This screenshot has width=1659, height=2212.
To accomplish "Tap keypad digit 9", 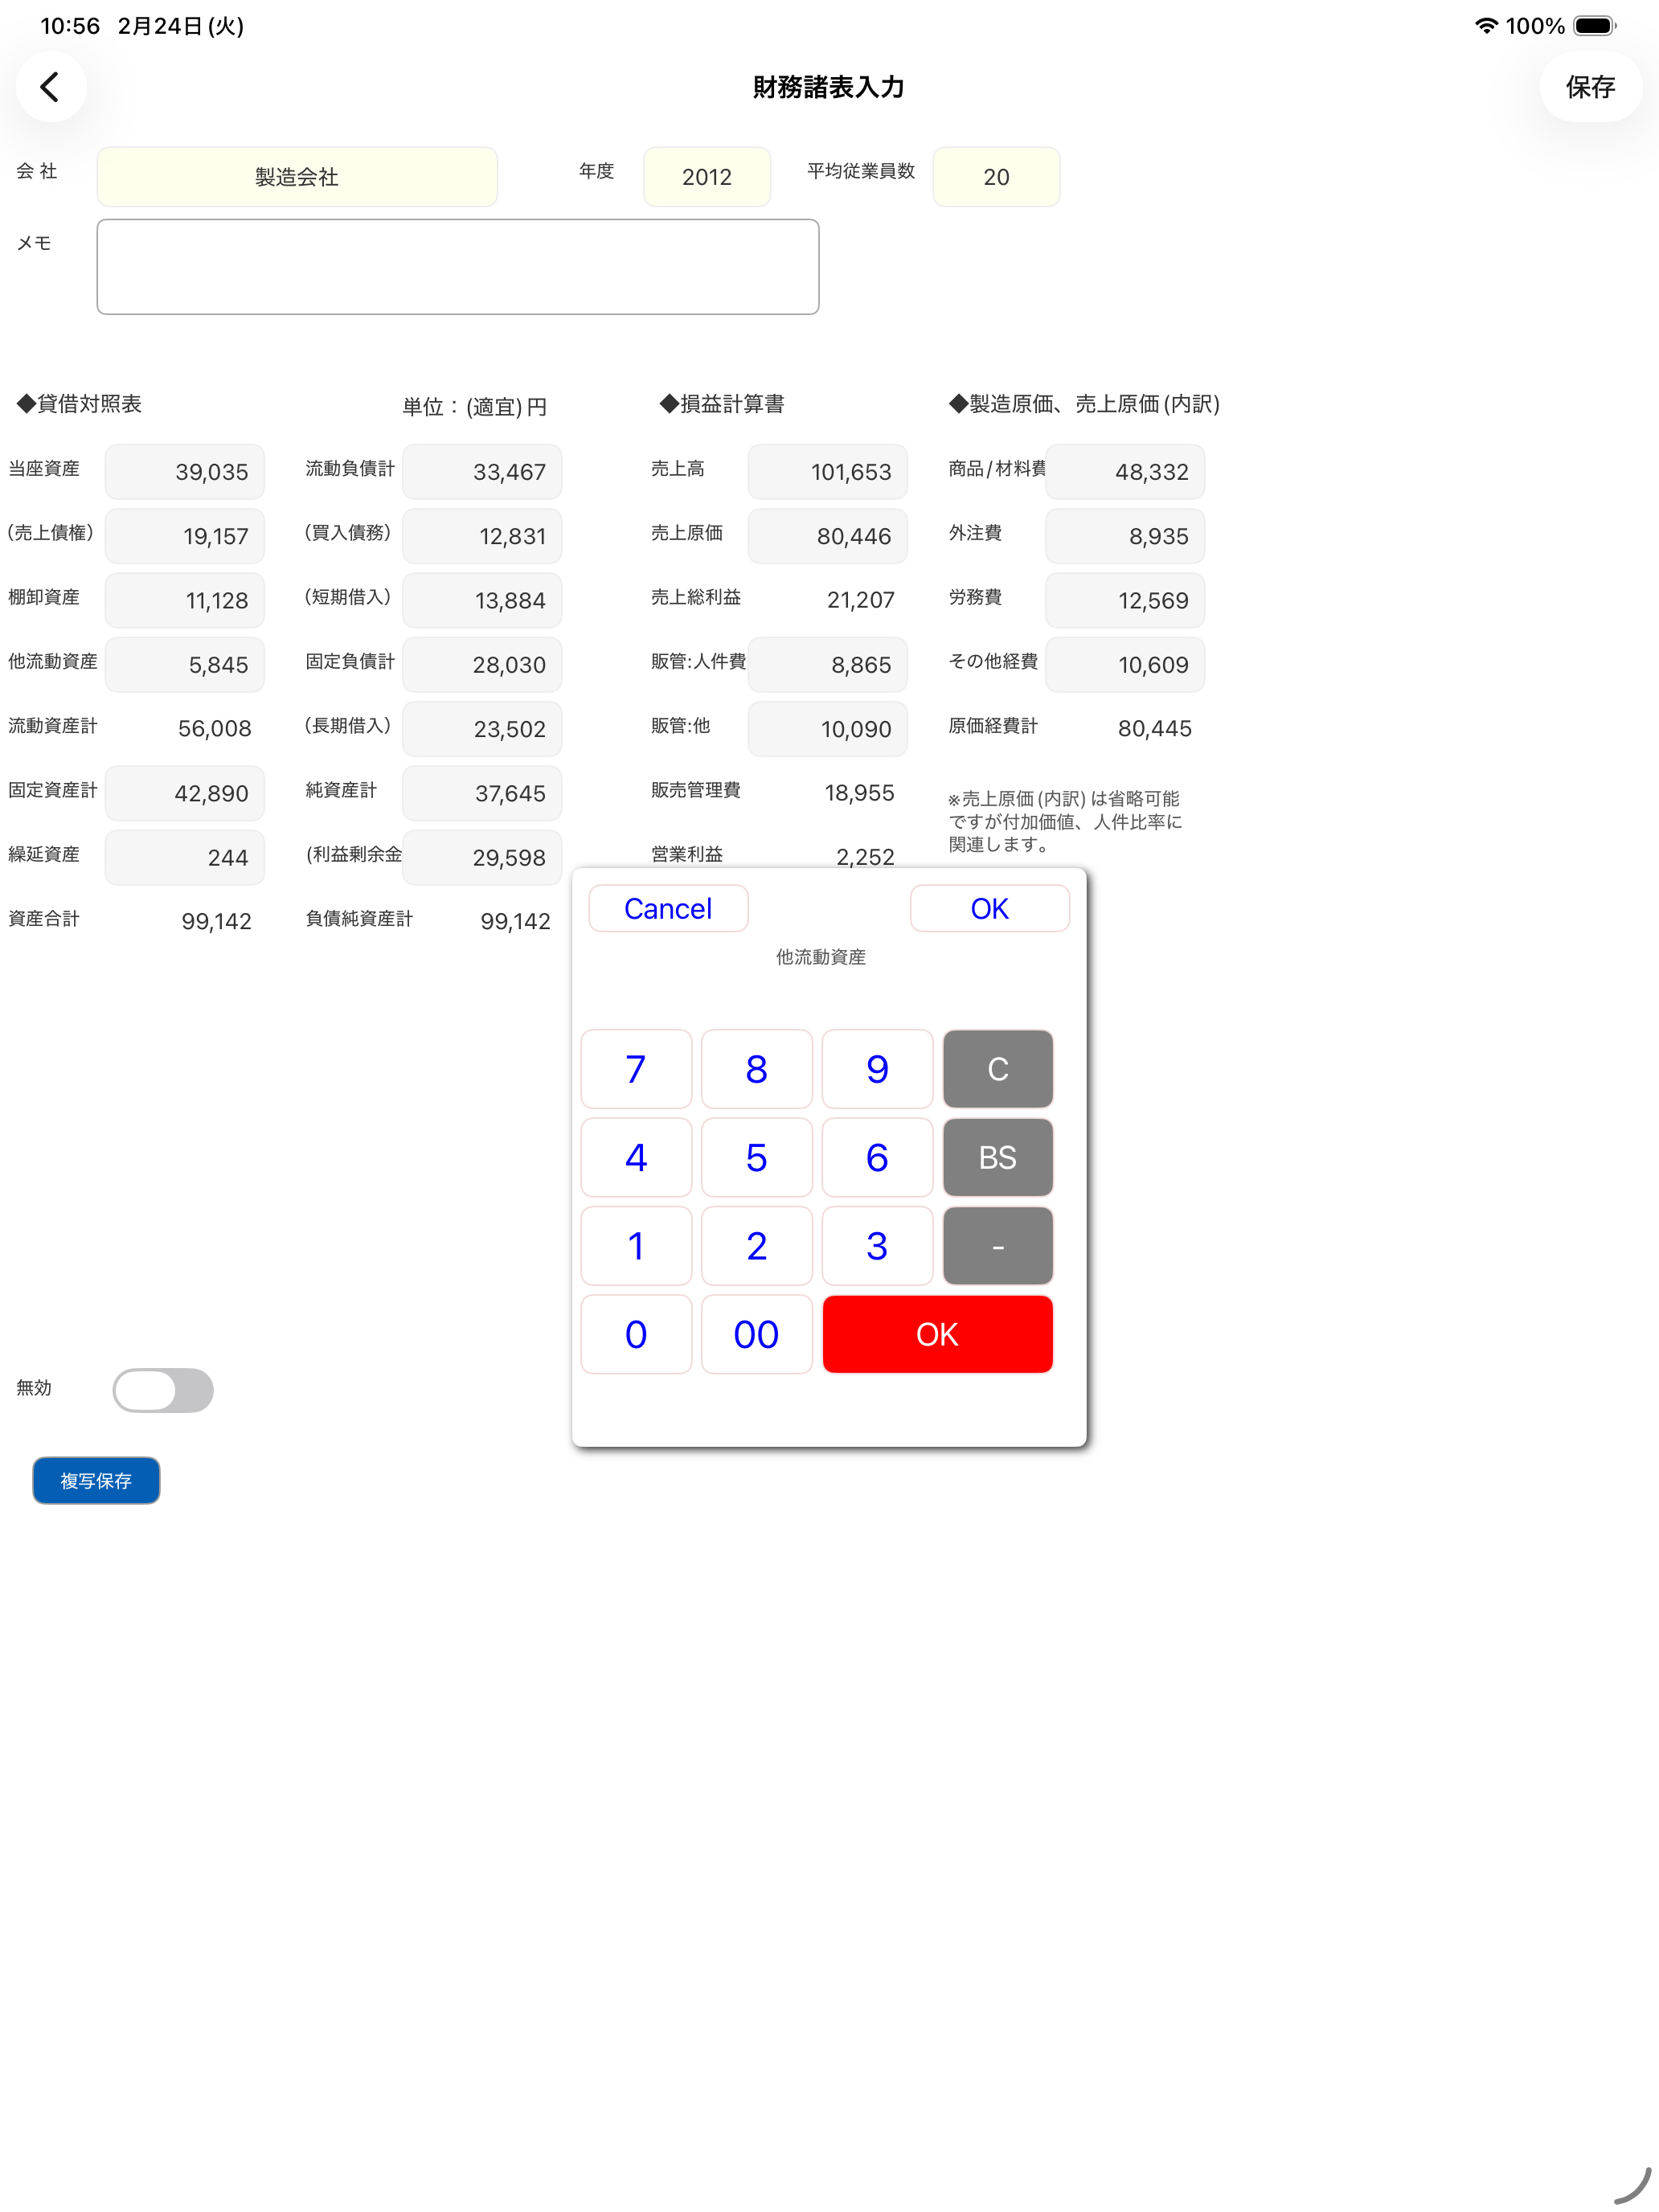I will click(877, 1069).
